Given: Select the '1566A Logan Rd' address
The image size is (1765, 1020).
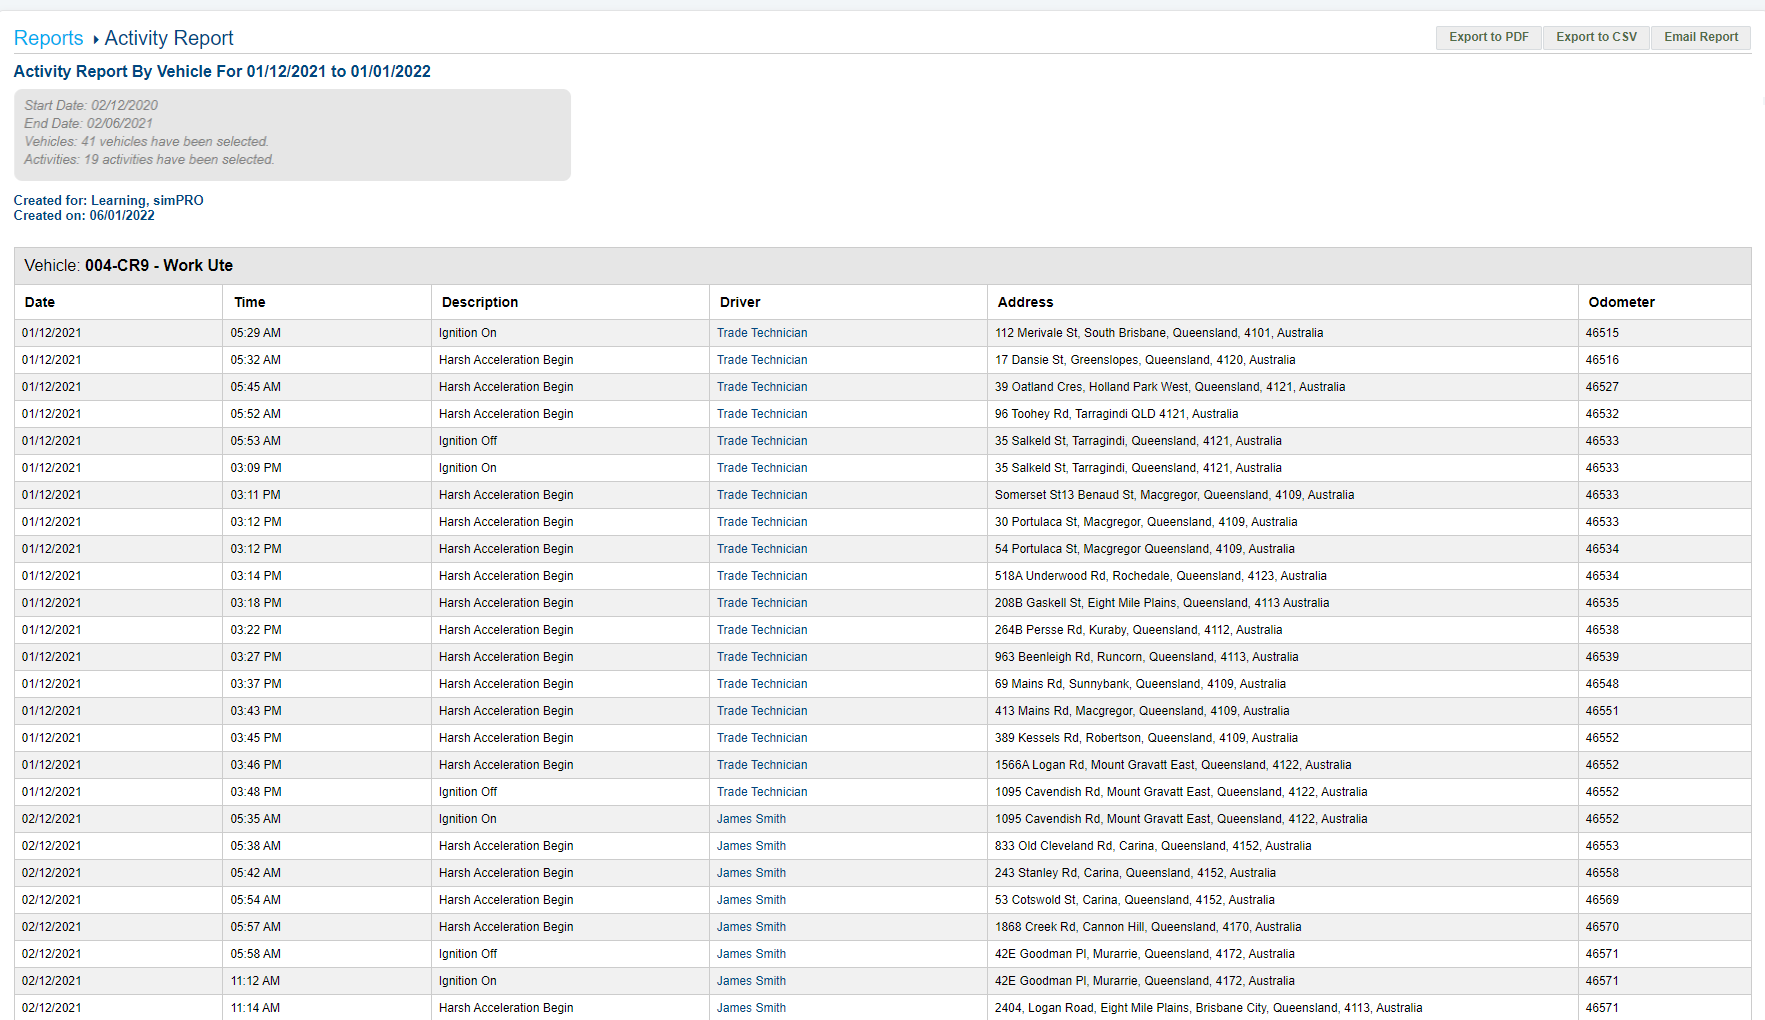Looking at the screenshot, I should pos(1173,765).
